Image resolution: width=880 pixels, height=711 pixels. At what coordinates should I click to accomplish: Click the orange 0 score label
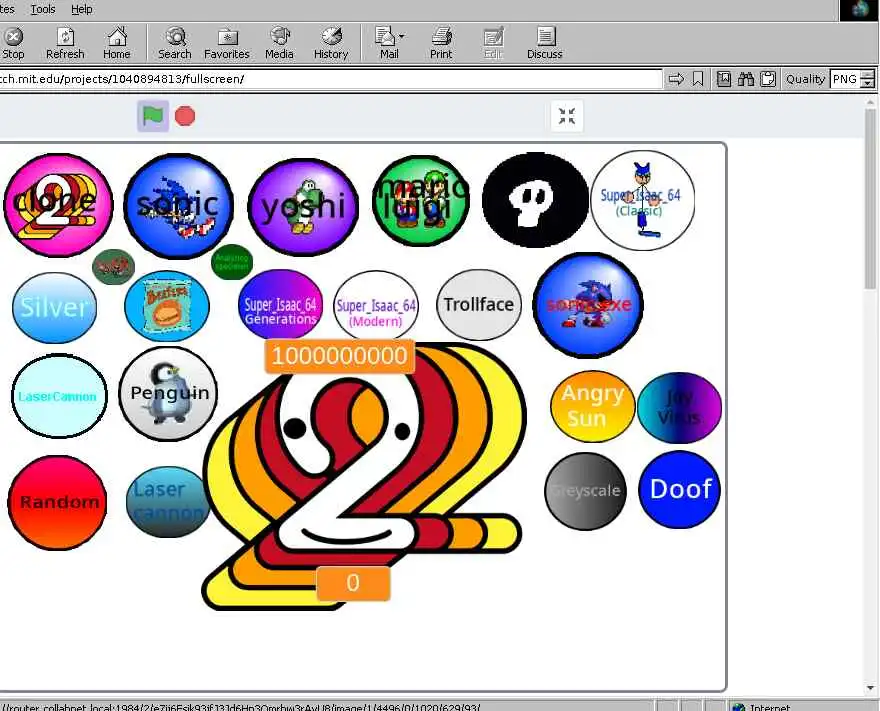[x=353, y=584]
